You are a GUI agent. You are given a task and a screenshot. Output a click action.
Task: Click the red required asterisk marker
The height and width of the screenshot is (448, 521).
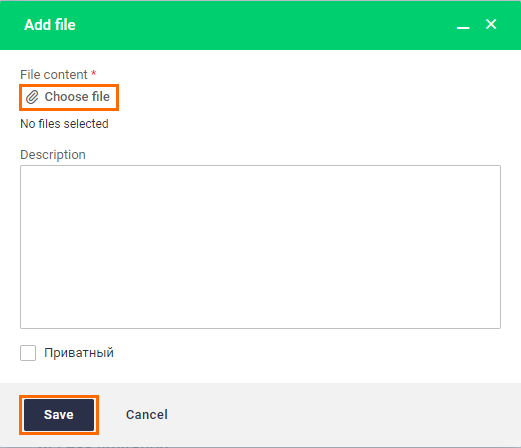tap(94, 73)
